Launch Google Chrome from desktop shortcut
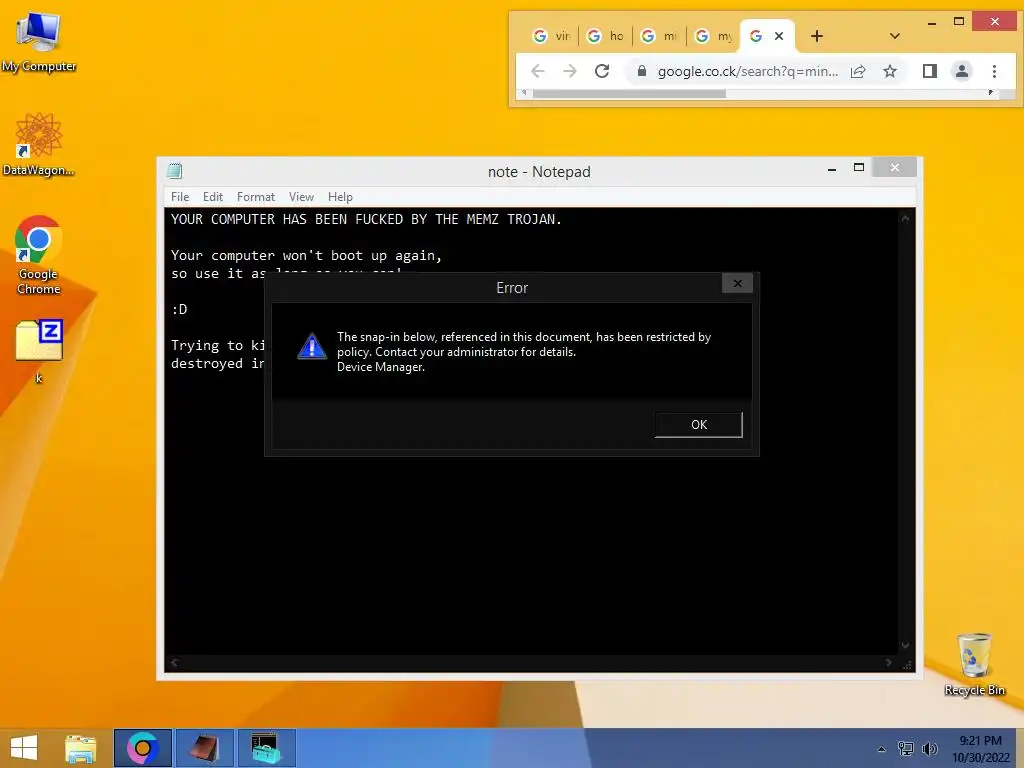Image resolution: width=1024 pixels, height=768 pixels. click(39, 255)
